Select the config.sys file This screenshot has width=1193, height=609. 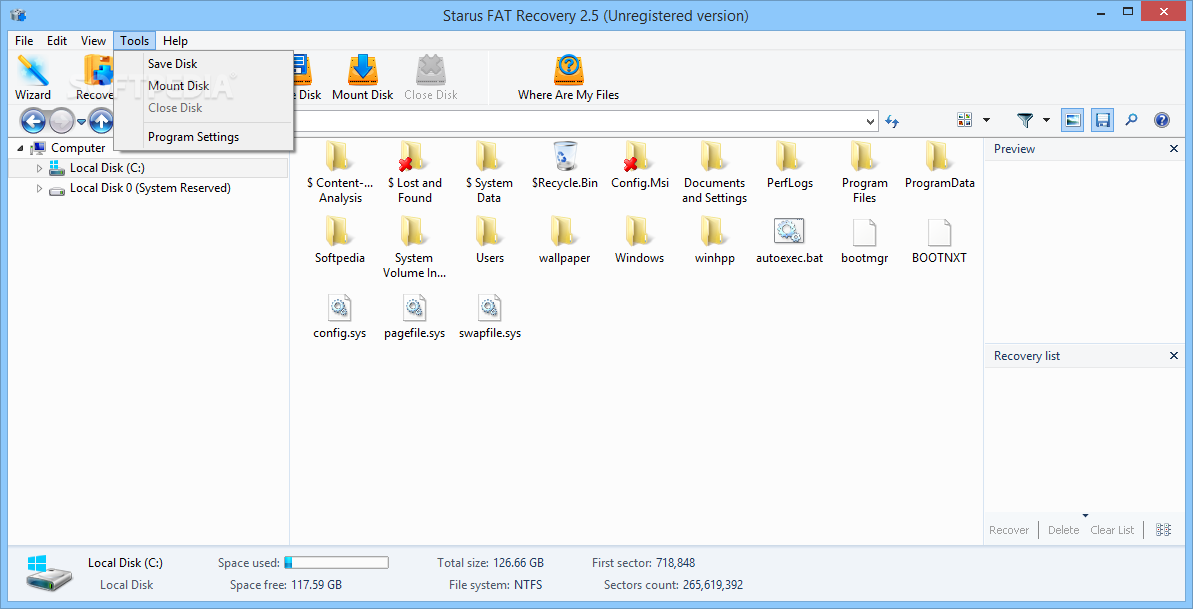tap(339, 316)
